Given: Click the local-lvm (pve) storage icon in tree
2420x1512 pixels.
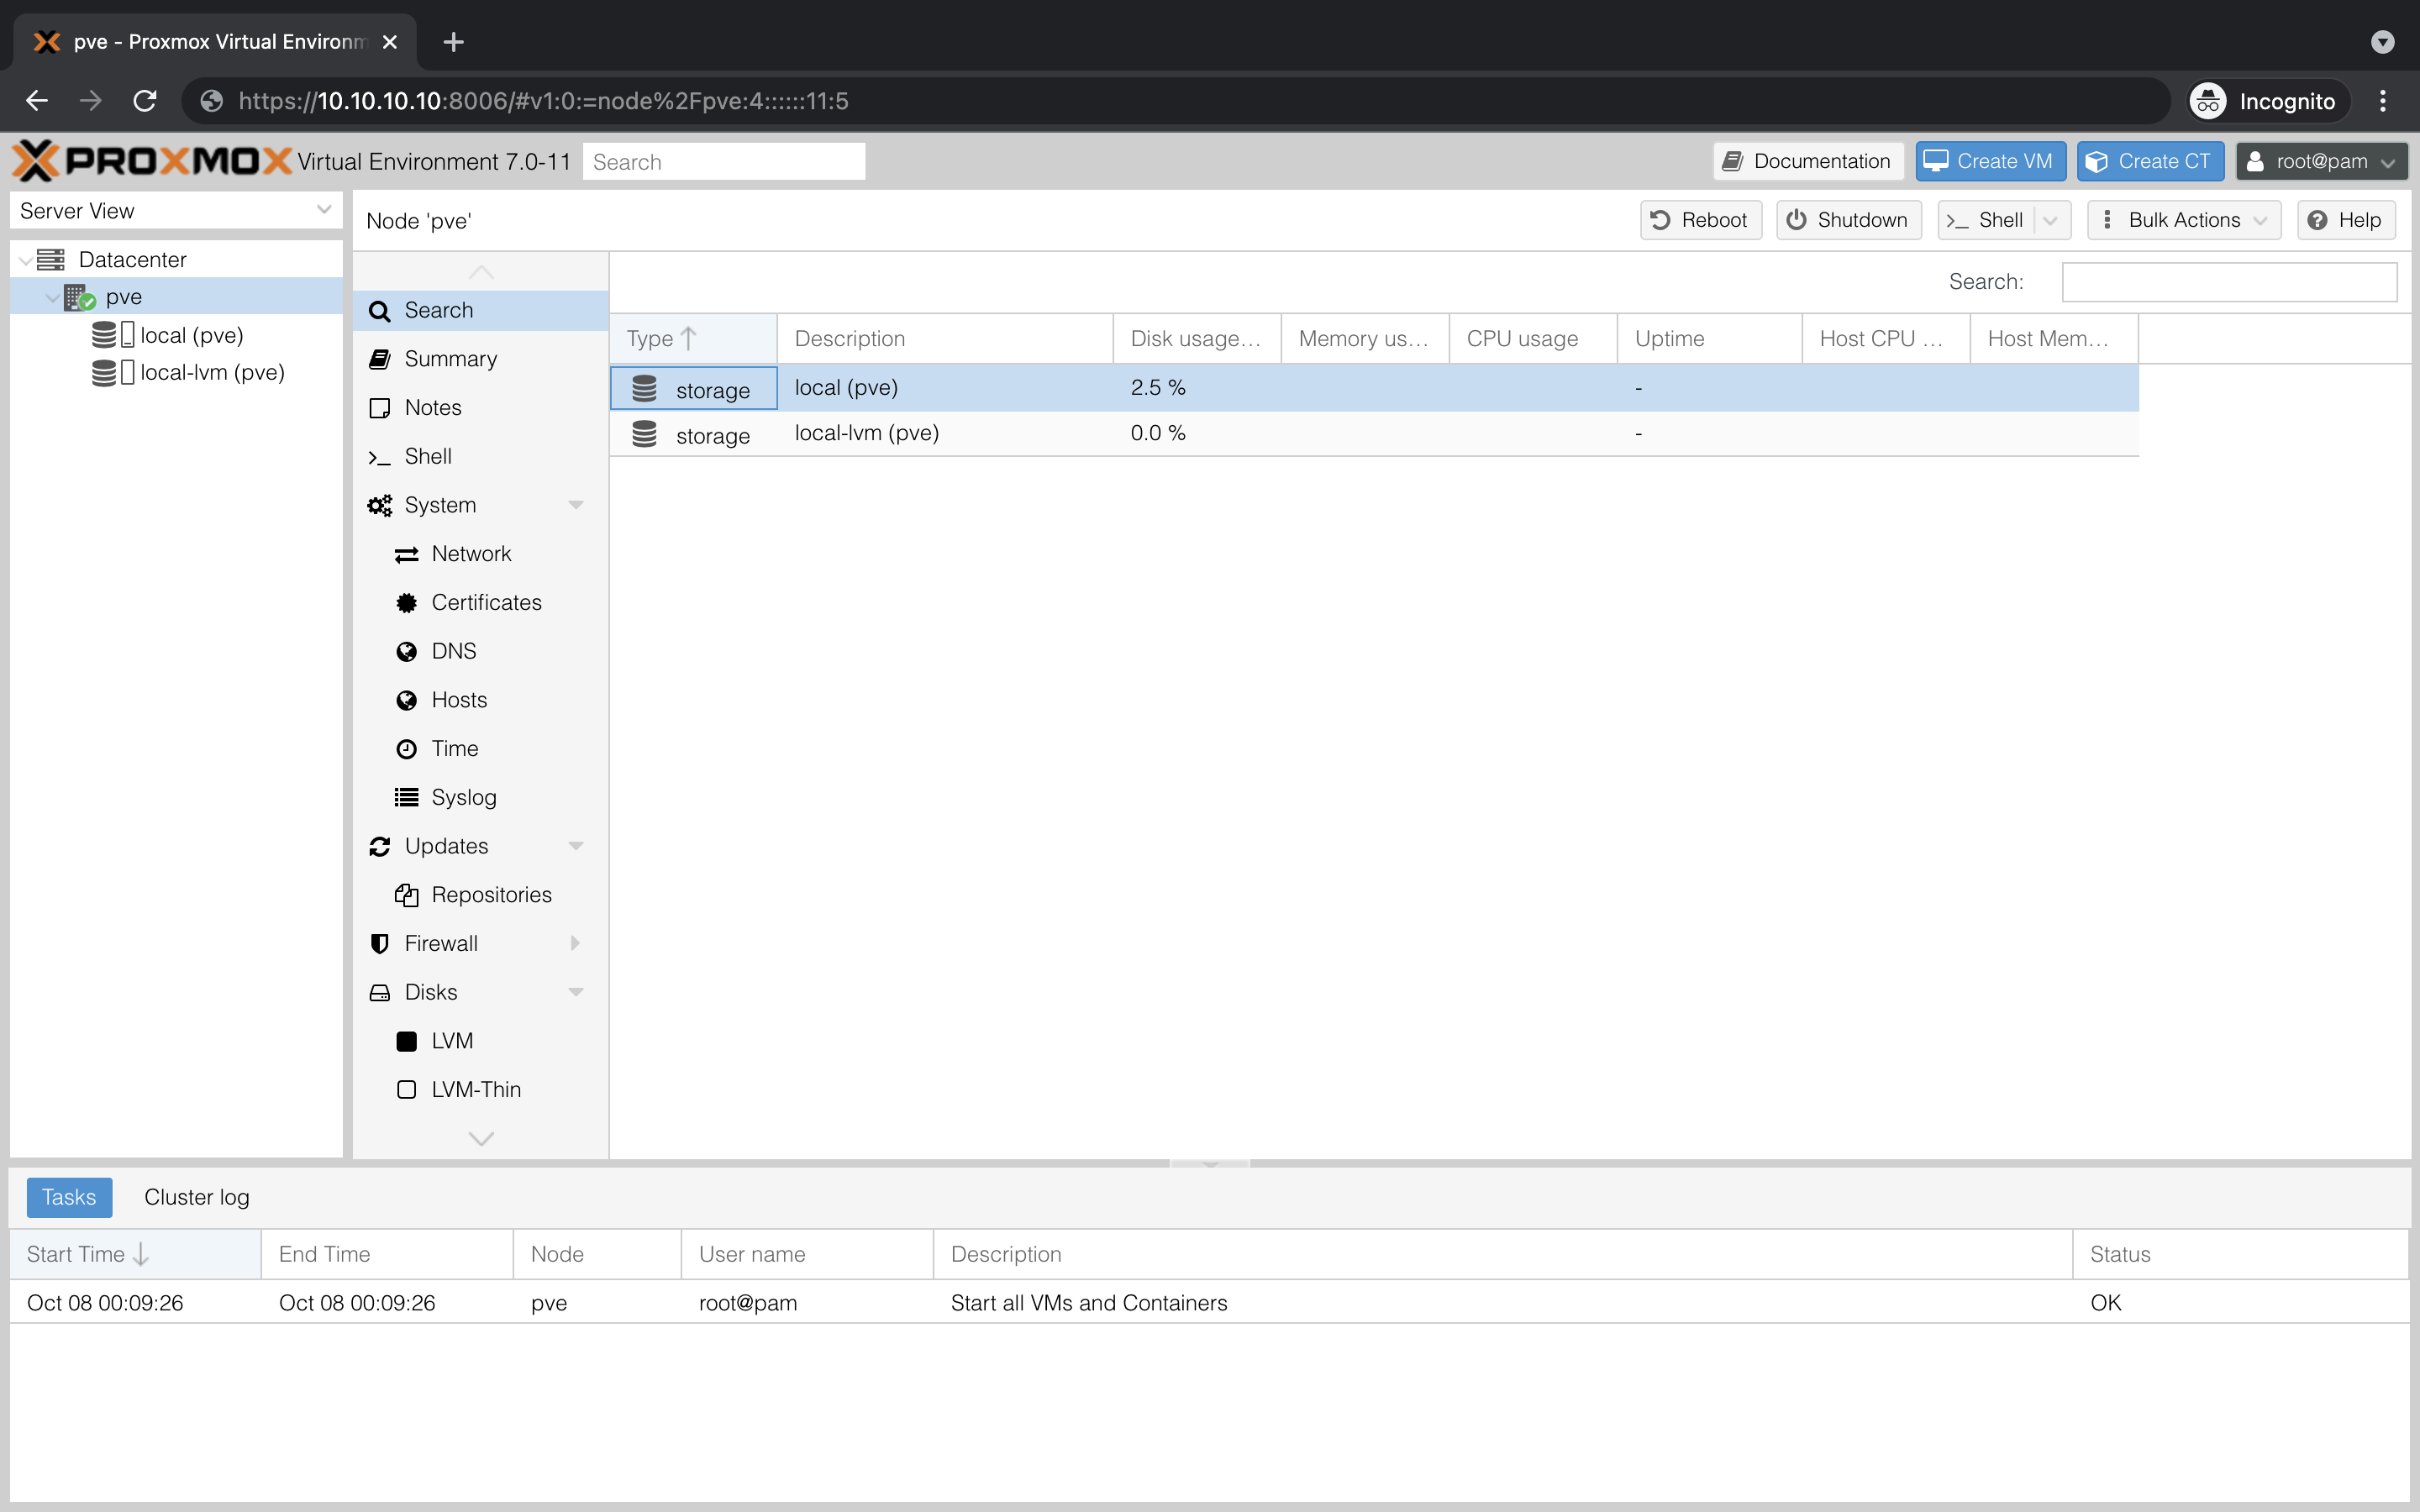Looking at the screenshot, I should point(113,372).
